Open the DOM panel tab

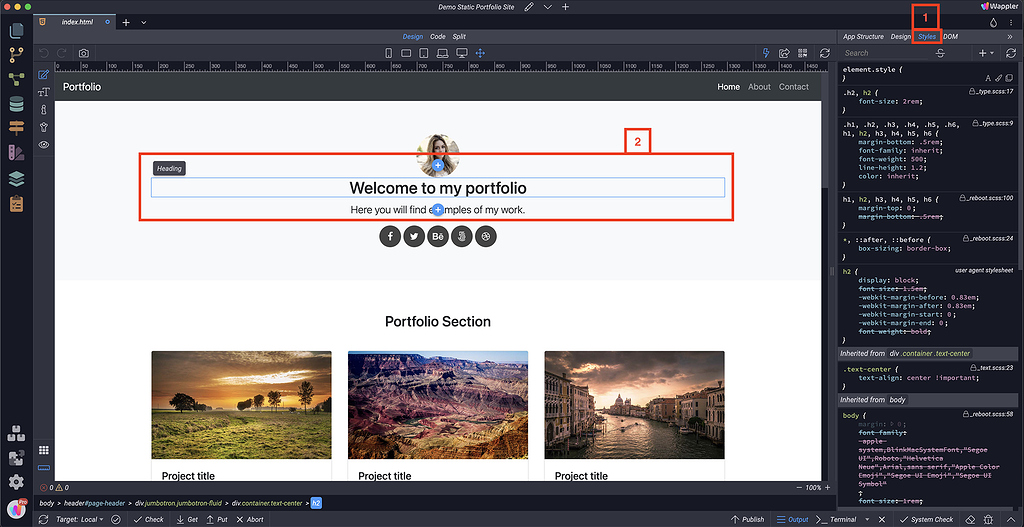tap(950, 37)
